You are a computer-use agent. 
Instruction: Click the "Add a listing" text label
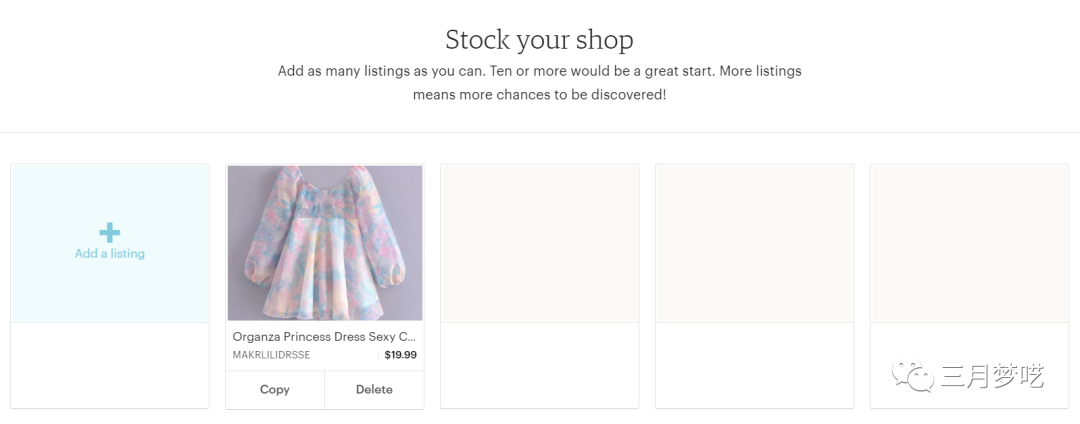[x=110, y=254]
